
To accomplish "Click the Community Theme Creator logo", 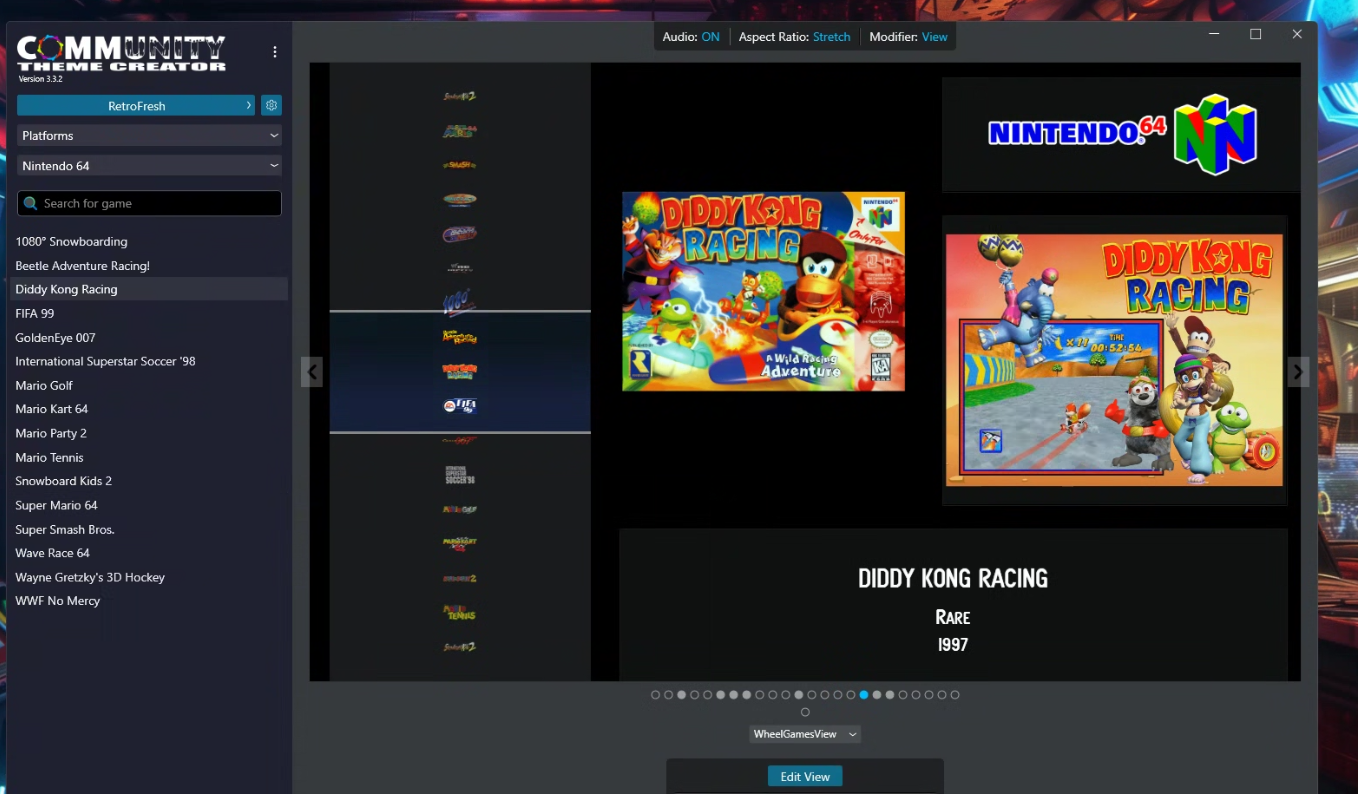I will point(121,53).
